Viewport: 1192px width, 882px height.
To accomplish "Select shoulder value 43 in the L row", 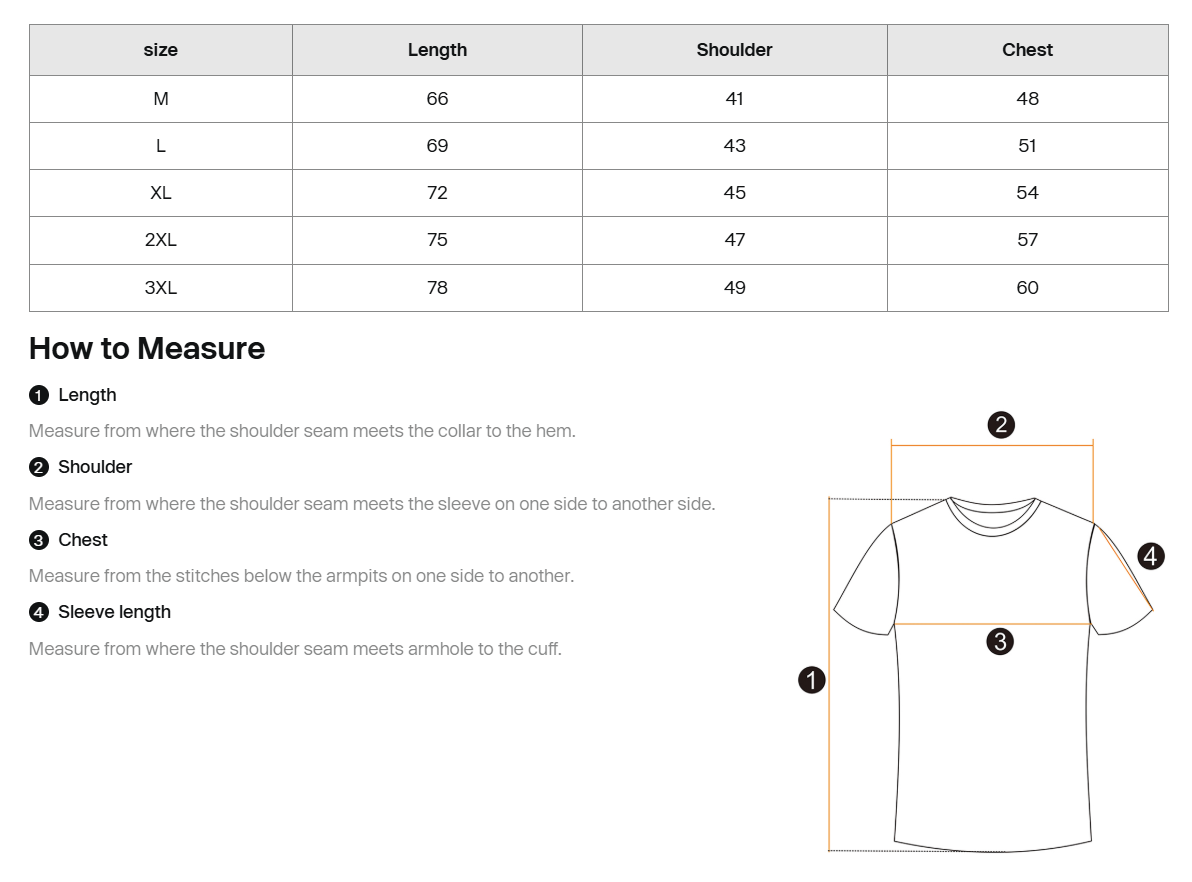I will (734, 146).
